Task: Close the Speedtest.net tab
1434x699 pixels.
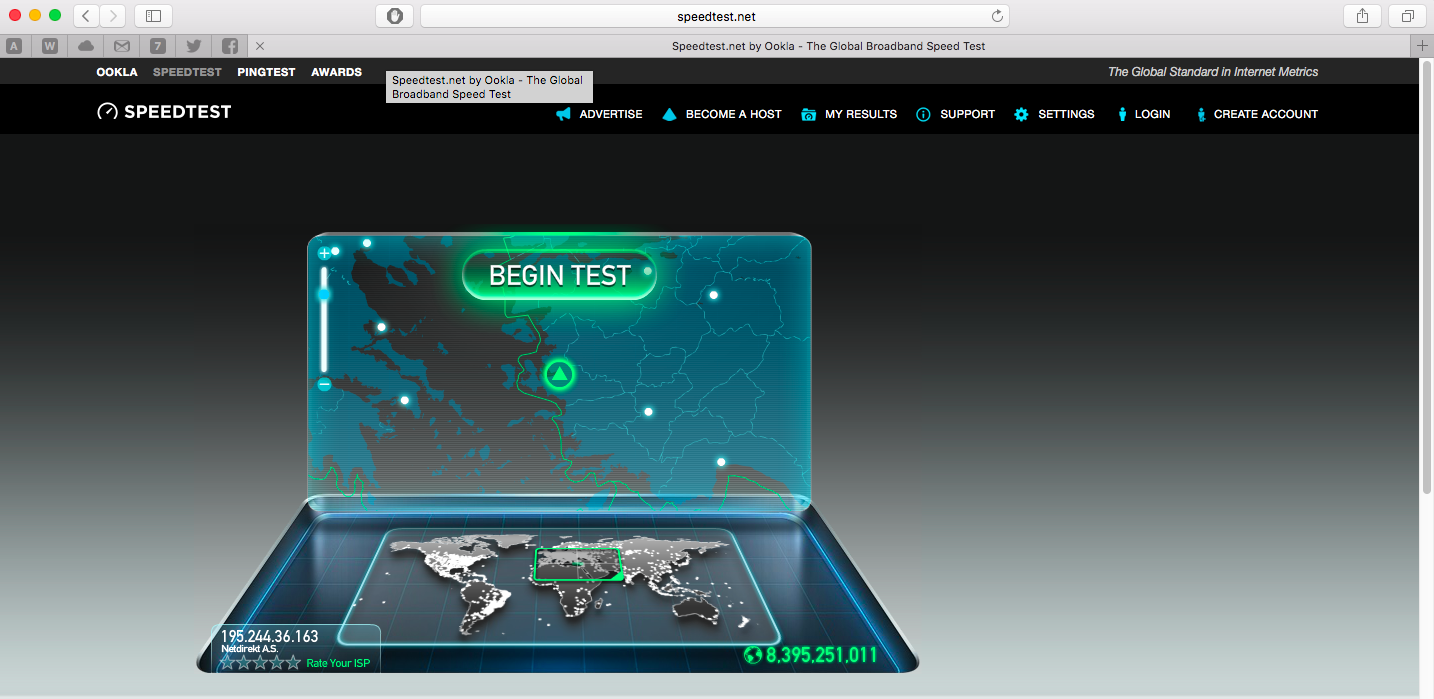Action: pos(260,46)
